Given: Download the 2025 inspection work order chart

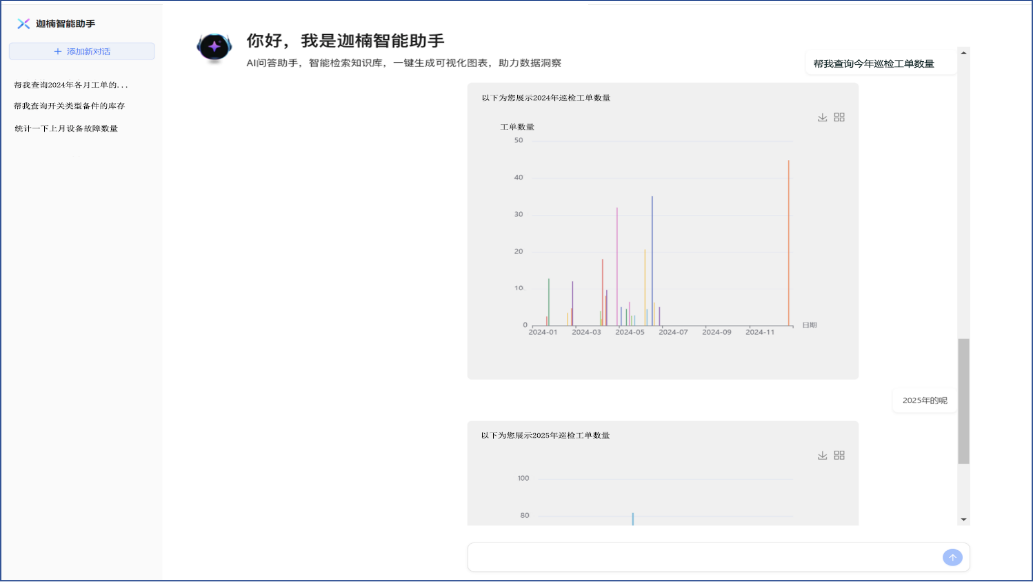Looking at the screenshot, I should (822, 455).
